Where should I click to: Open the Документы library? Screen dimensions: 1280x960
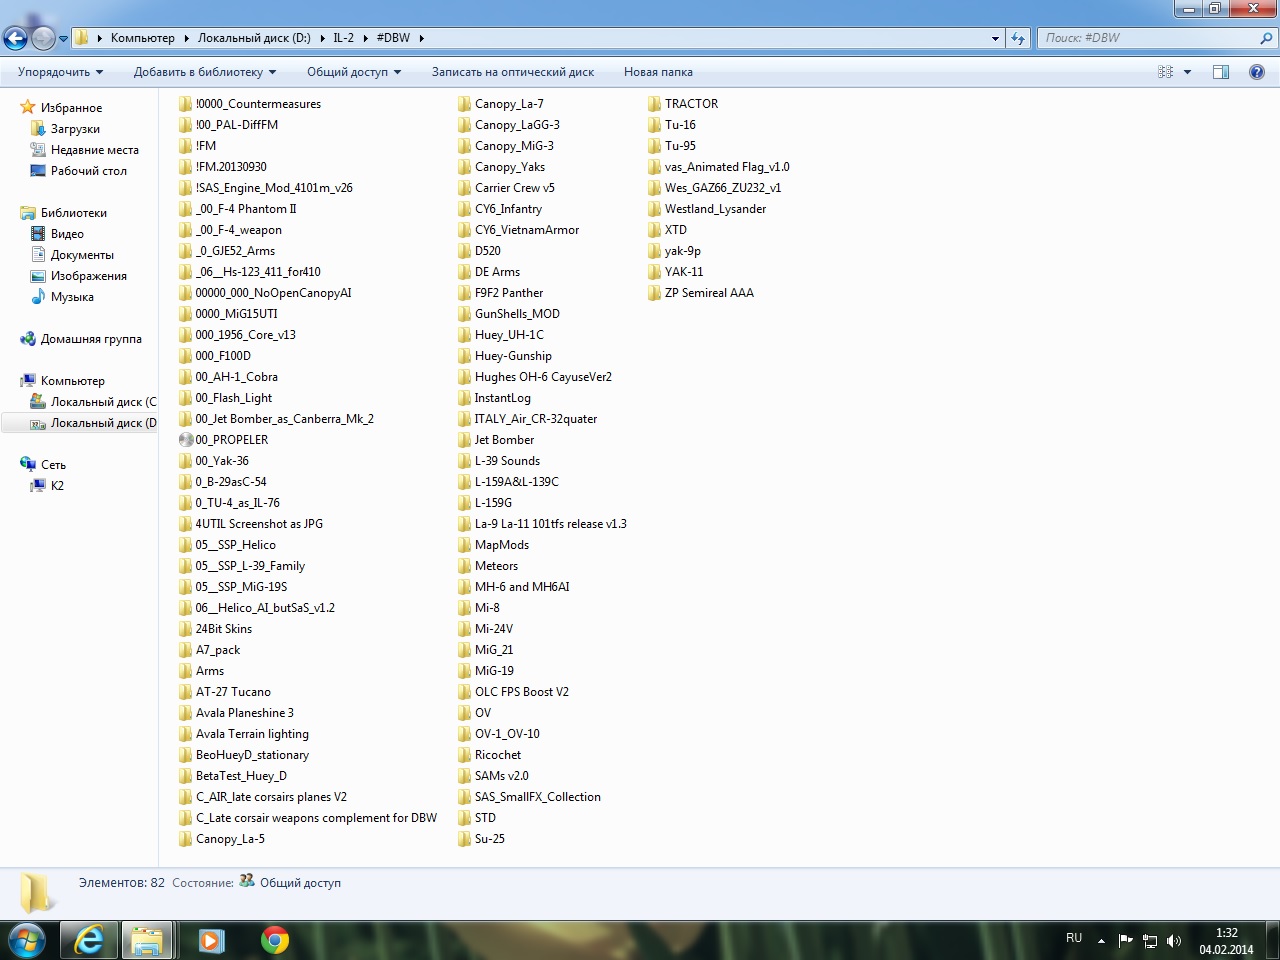pos(82,255)
